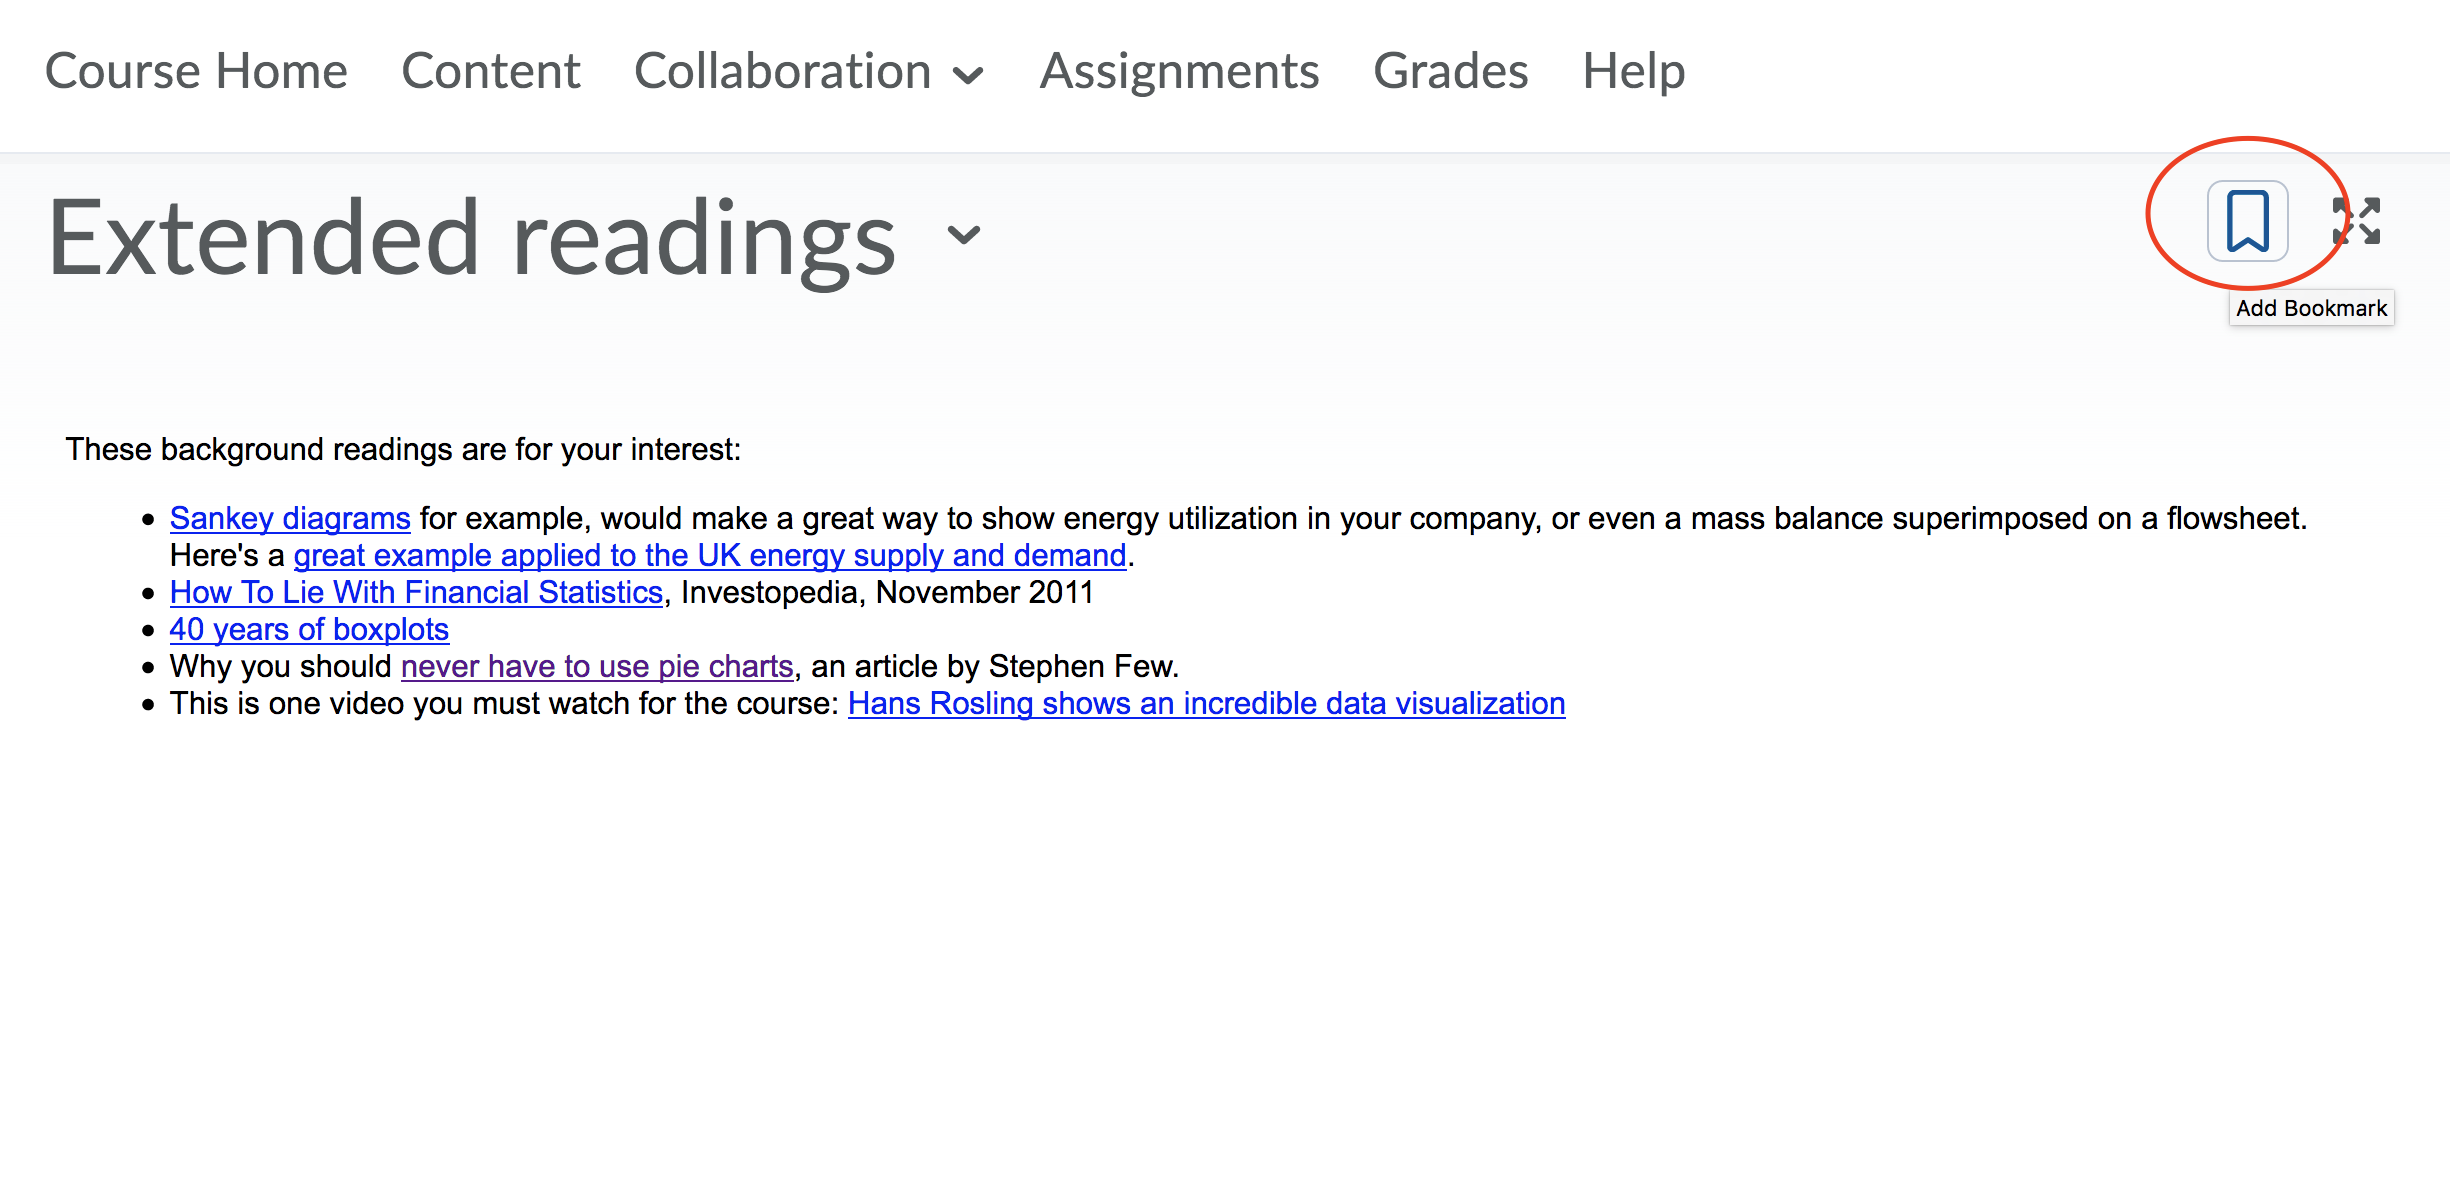Navigate to Grades
The width and height of the screenshot is (2450, 1184).
tap(1450, 71)
